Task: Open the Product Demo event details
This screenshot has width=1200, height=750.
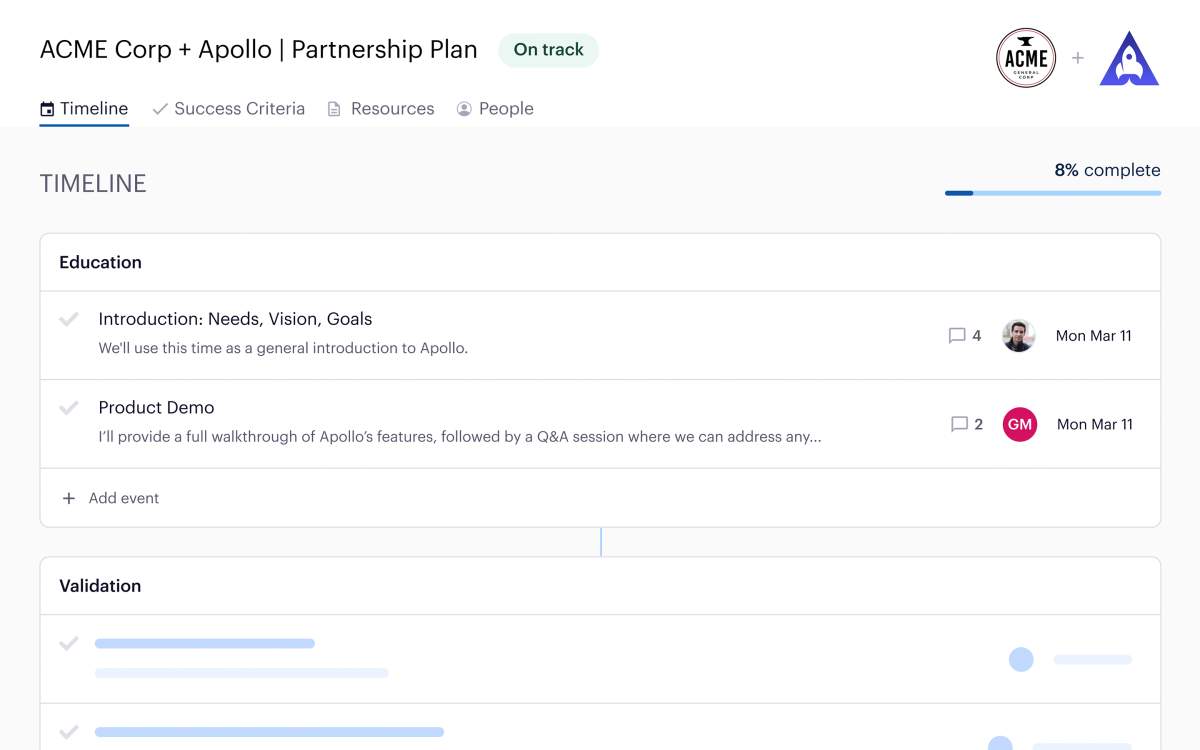Action: [156, 407]
